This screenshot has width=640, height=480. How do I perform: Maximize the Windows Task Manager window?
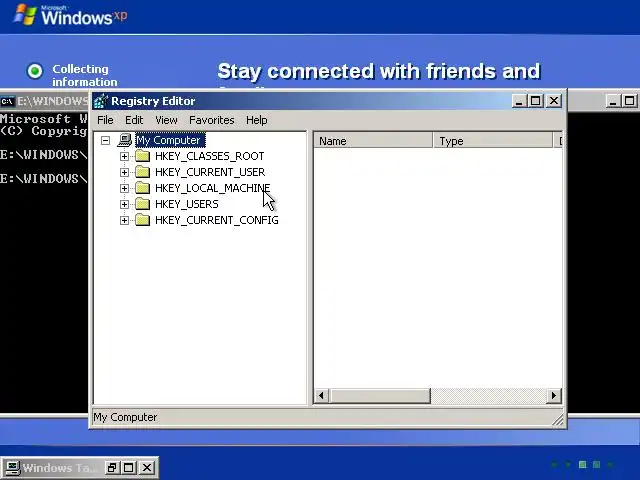(129, 468)
